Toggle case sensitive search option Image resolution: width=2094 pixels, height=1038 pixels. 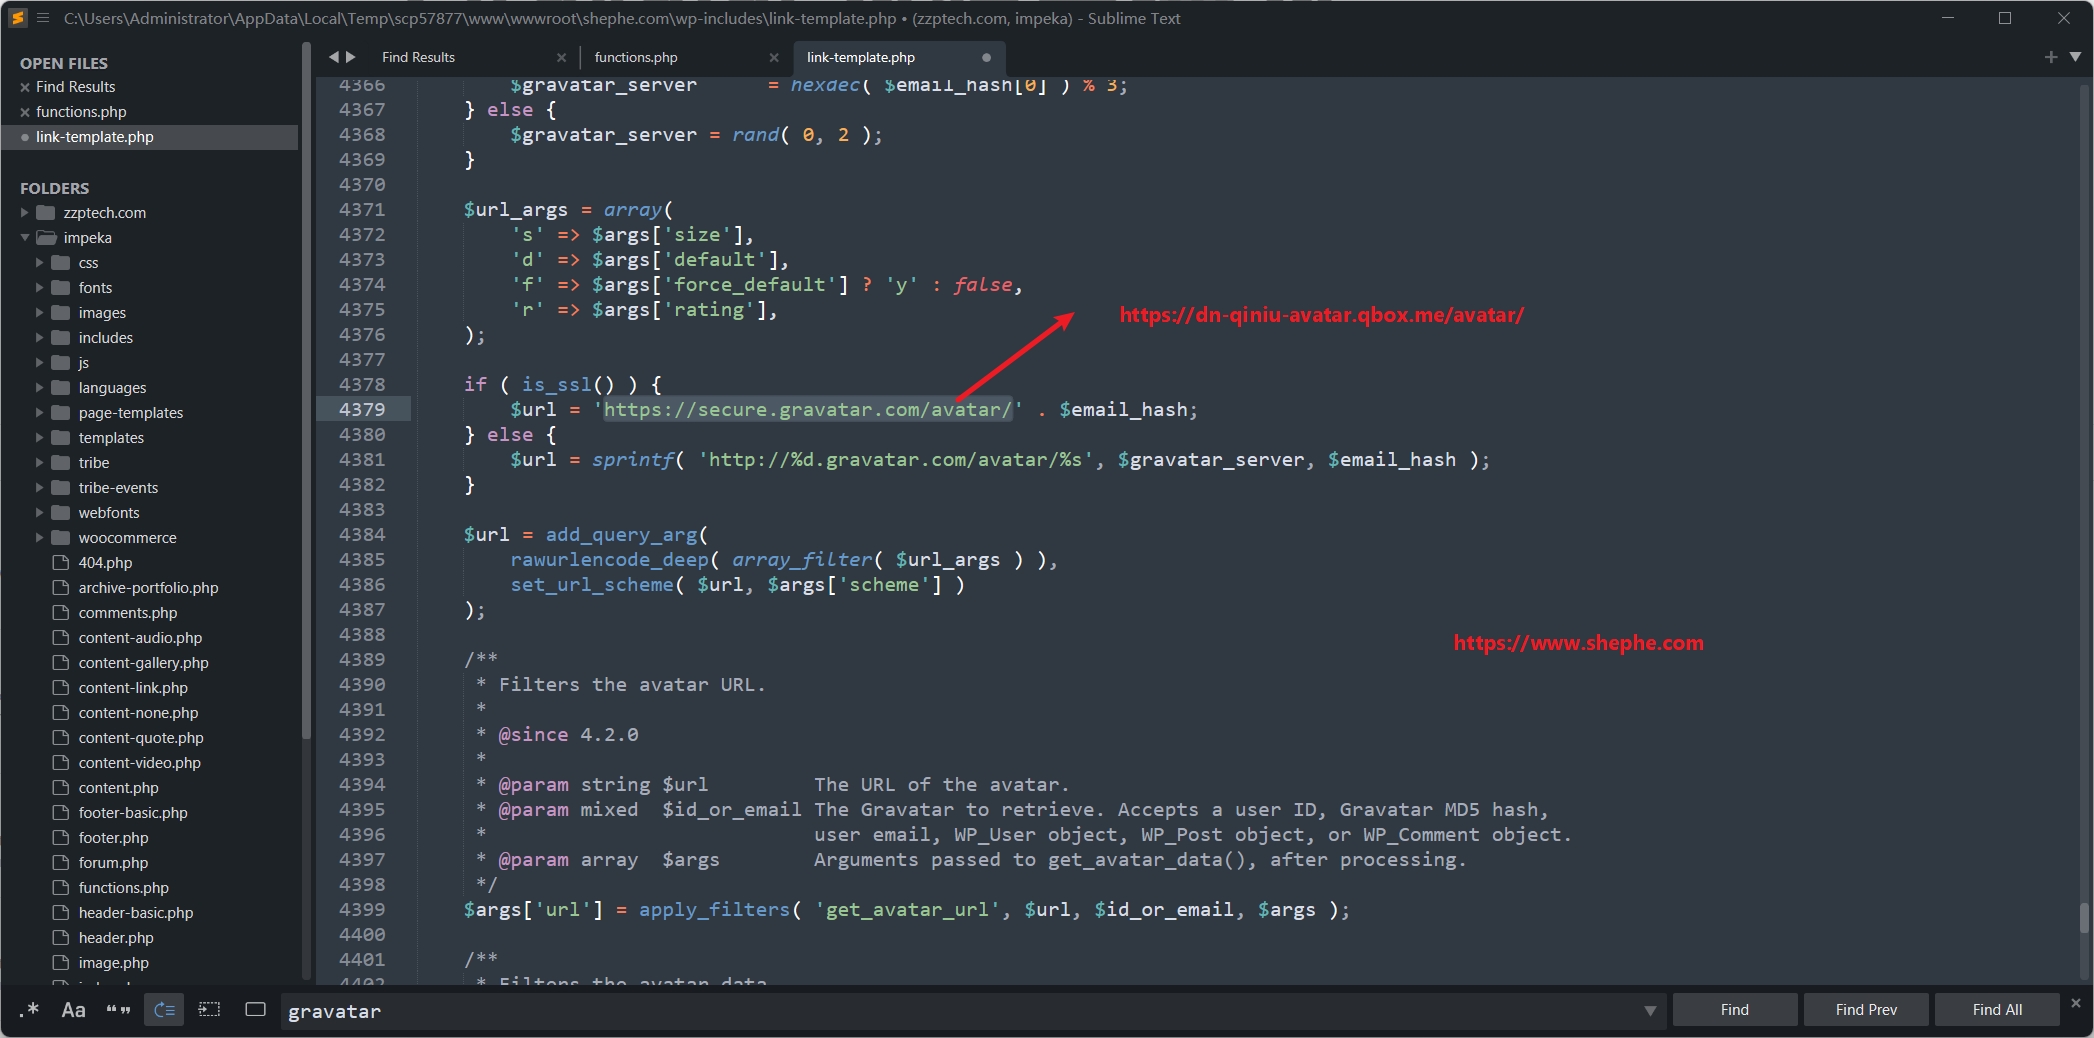[x=73, y=1010]
